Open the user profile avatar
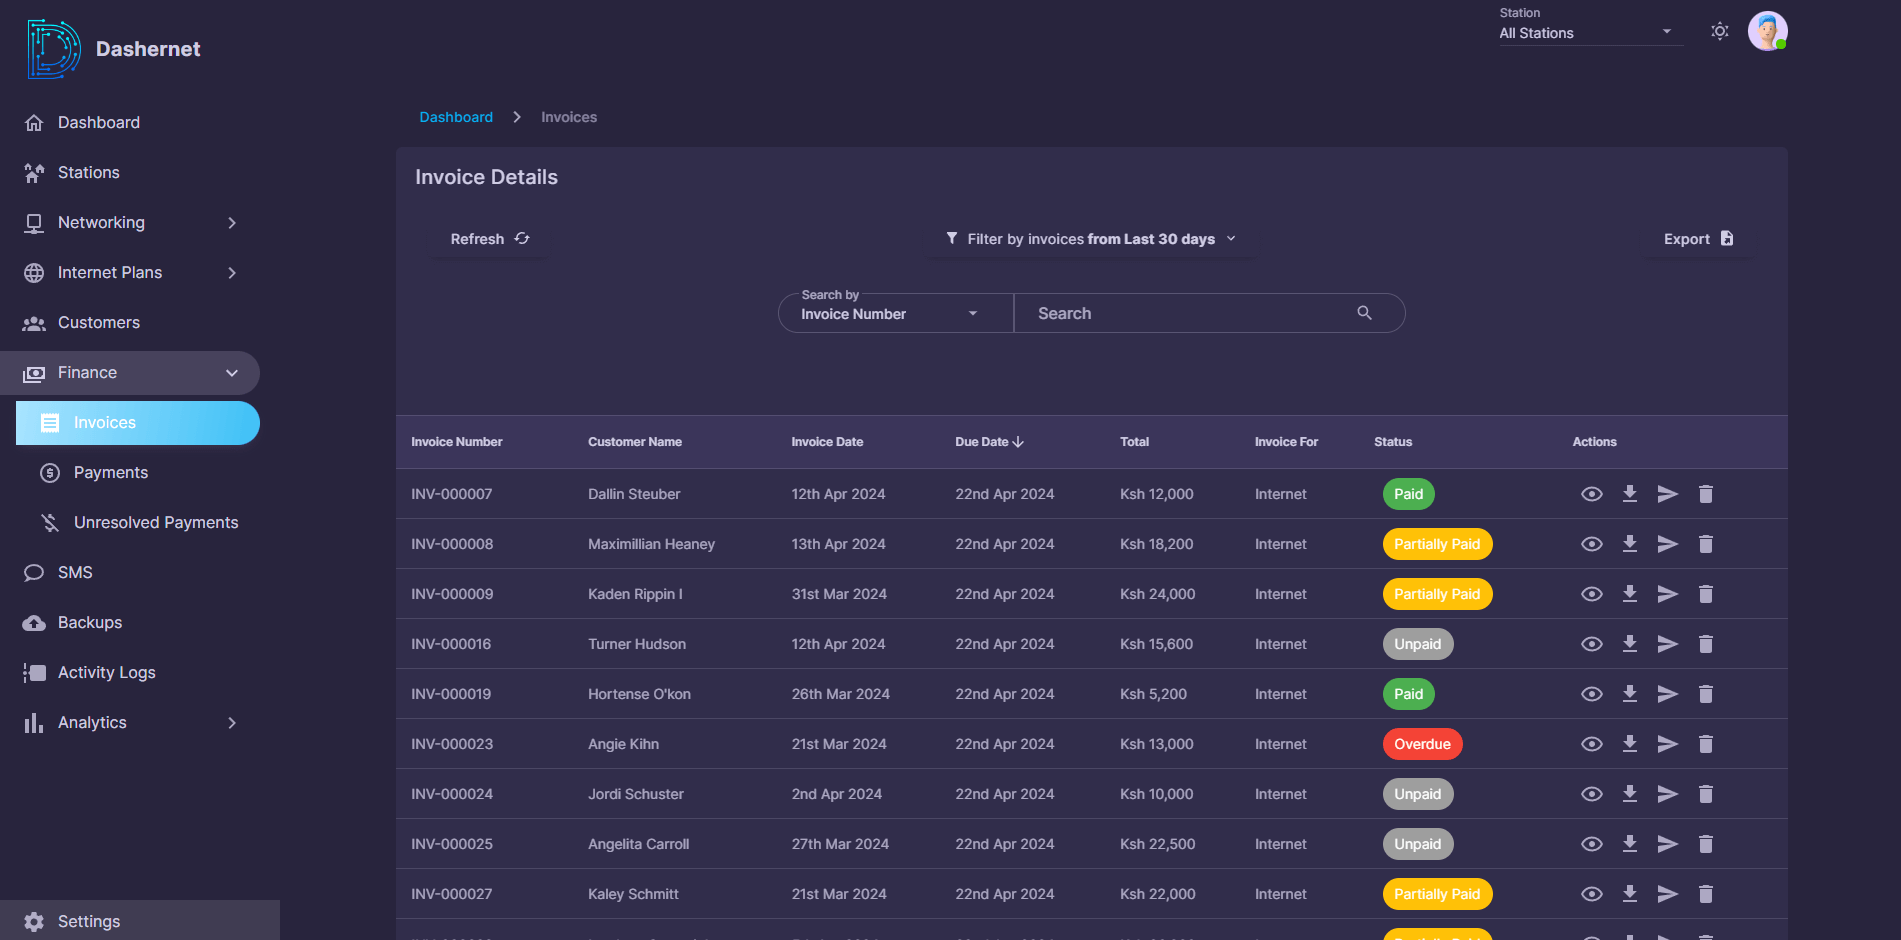 (1767, 31)
